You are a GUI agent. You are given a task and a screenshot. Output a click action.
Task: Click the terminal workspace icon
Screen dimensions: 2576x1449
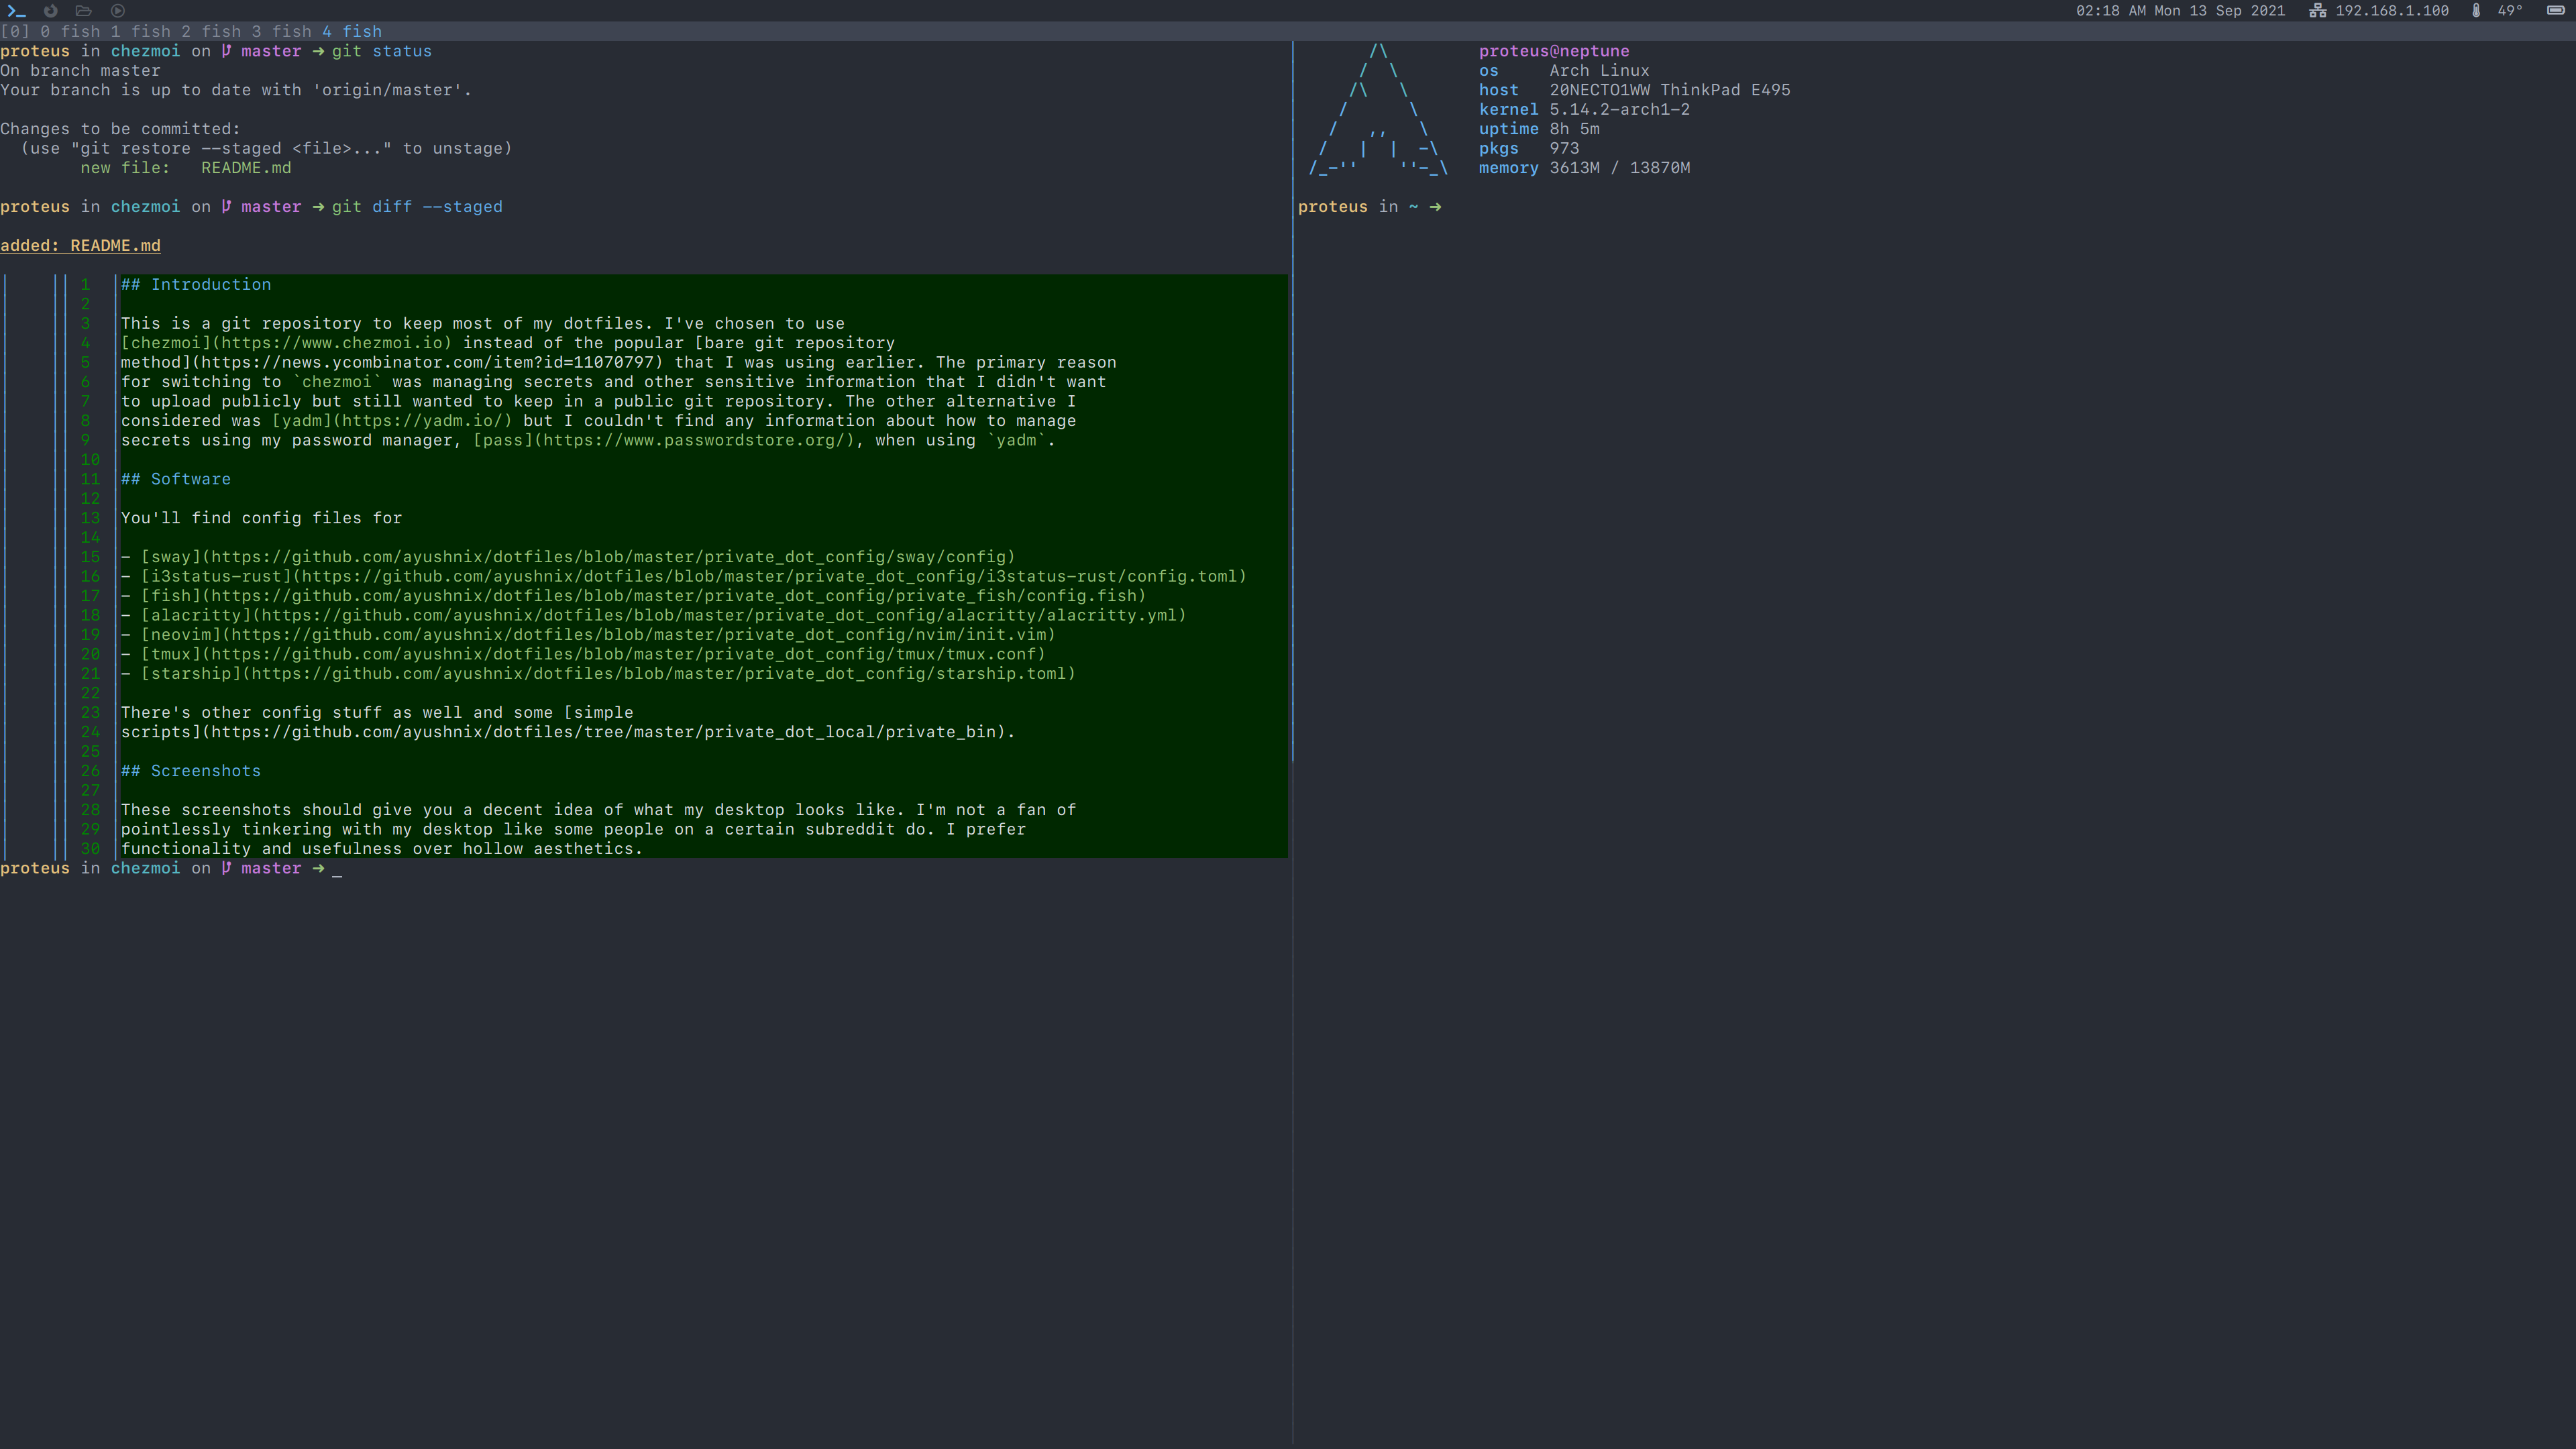(16, 11)
